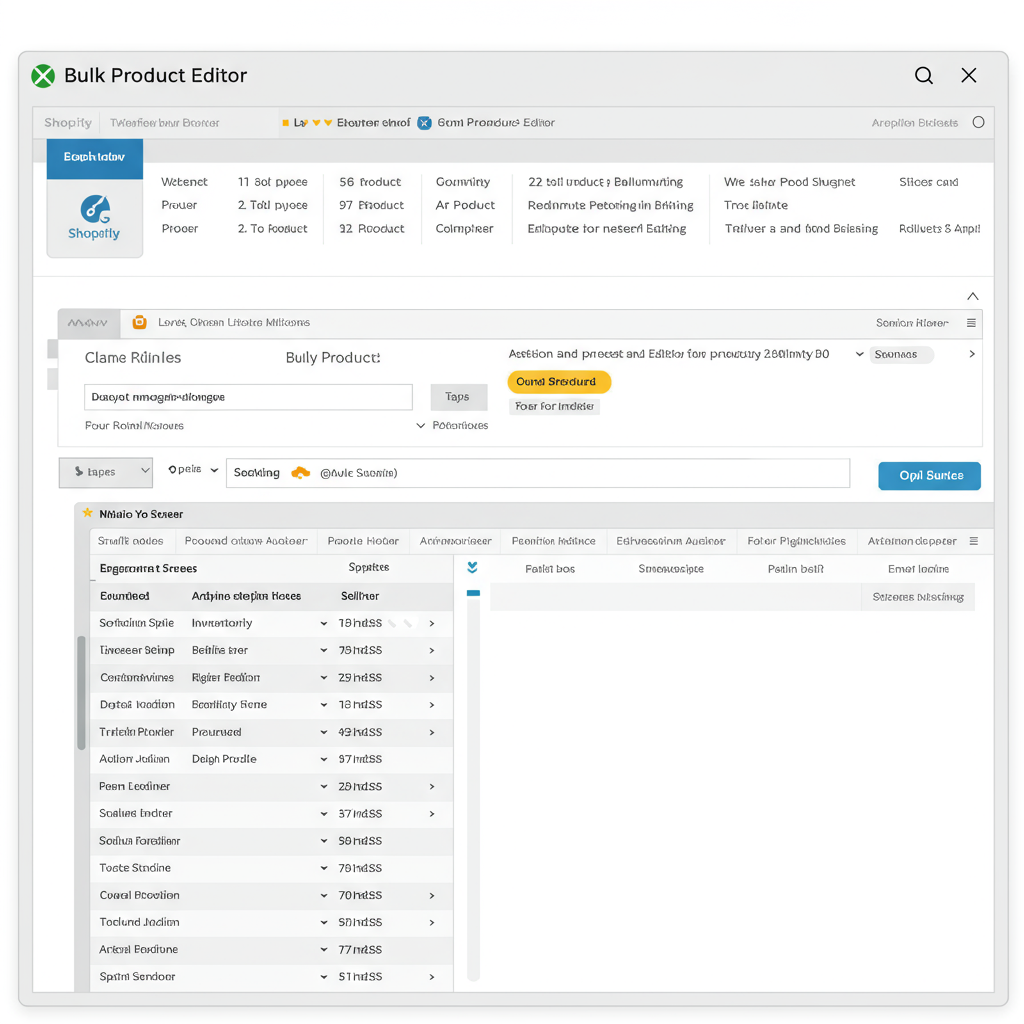Viewport: 1024px width, 1024px height.
Task: Click the blue X icon beside Product Editor tab
Action: click(x=424, y=123)
